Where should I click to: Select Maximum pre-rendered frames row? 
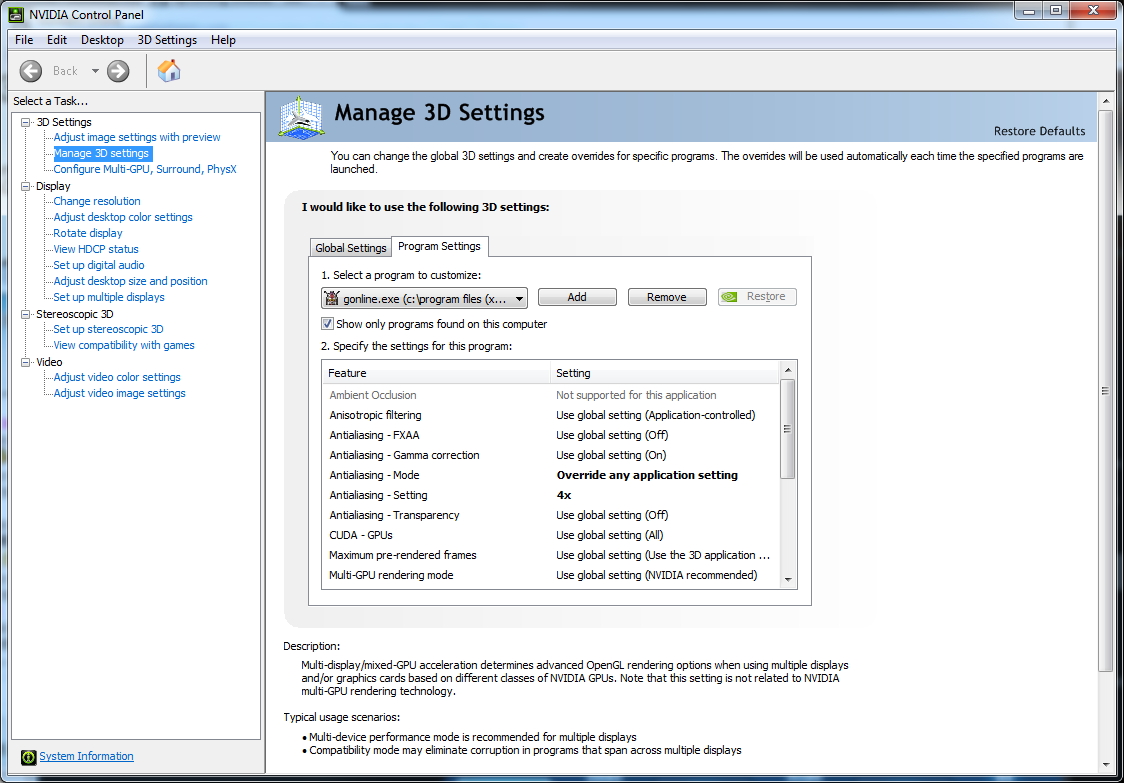550,556
